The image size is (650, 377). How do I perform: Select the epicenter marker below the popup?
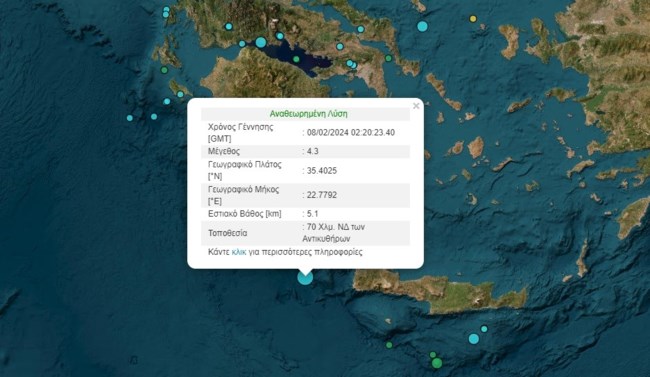pos(305,277)
